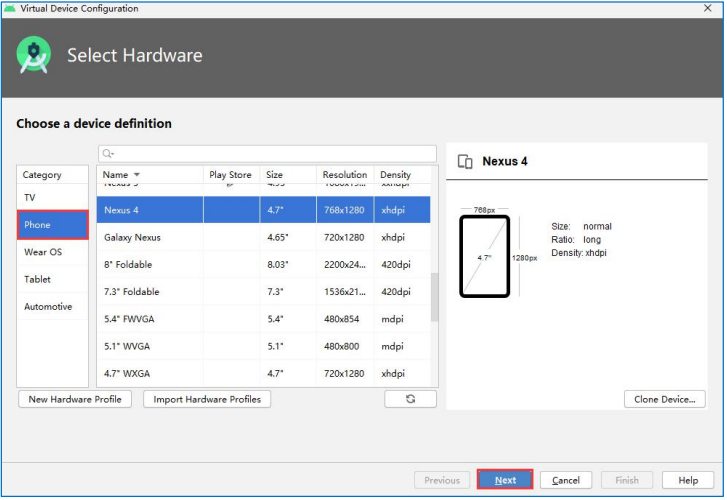Click the disabled Finish button
This screenshot has height=500, width=727.
pyautogui.click(x=629, y=481)
